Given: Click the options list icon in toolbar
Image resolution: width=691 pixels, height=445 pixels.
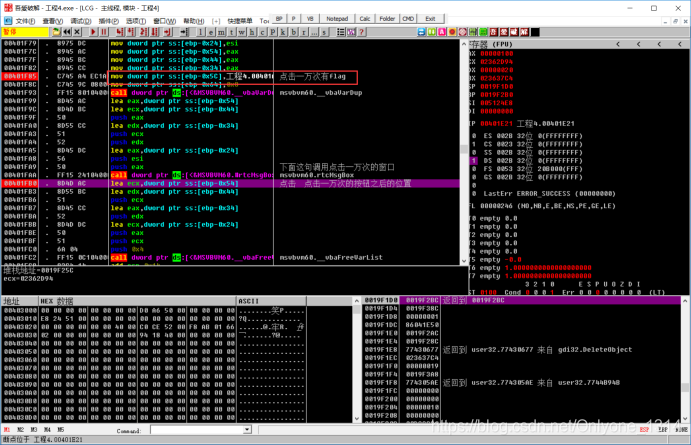Looking at the screenshot, I should click(x=341, y=32).
